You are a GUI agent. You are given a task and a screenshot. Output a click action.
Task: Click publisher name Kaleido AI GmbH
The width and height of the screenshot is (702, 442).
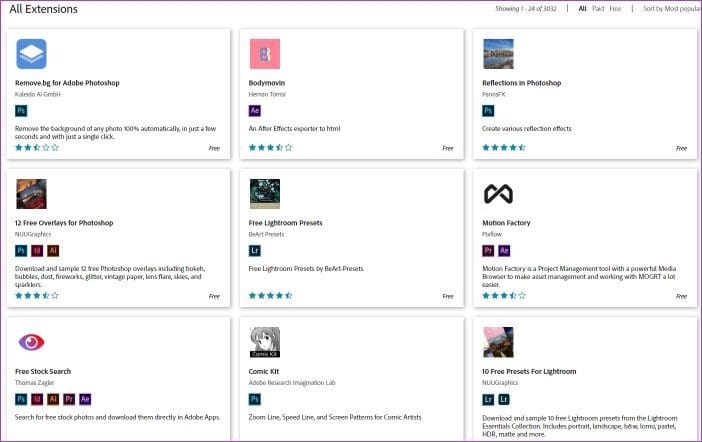tap(38, 94)
